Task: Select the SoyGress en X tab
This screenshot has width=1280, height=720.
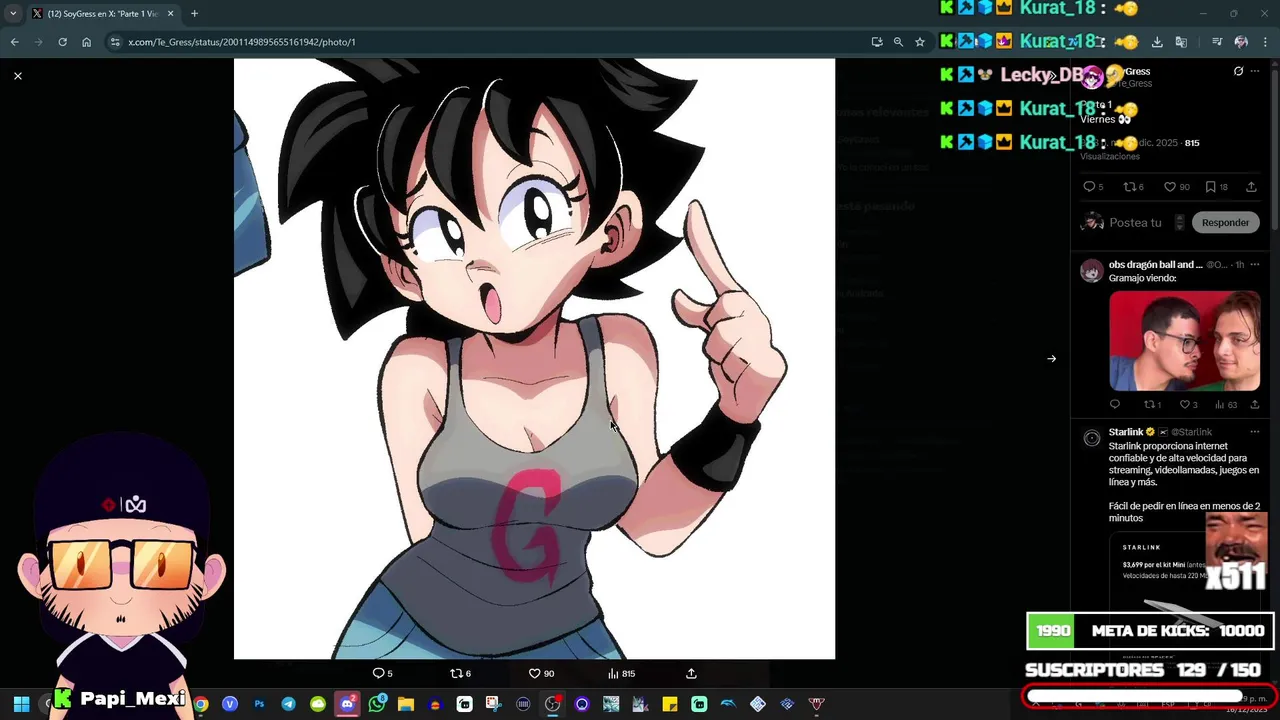Action: coord(102,14)
